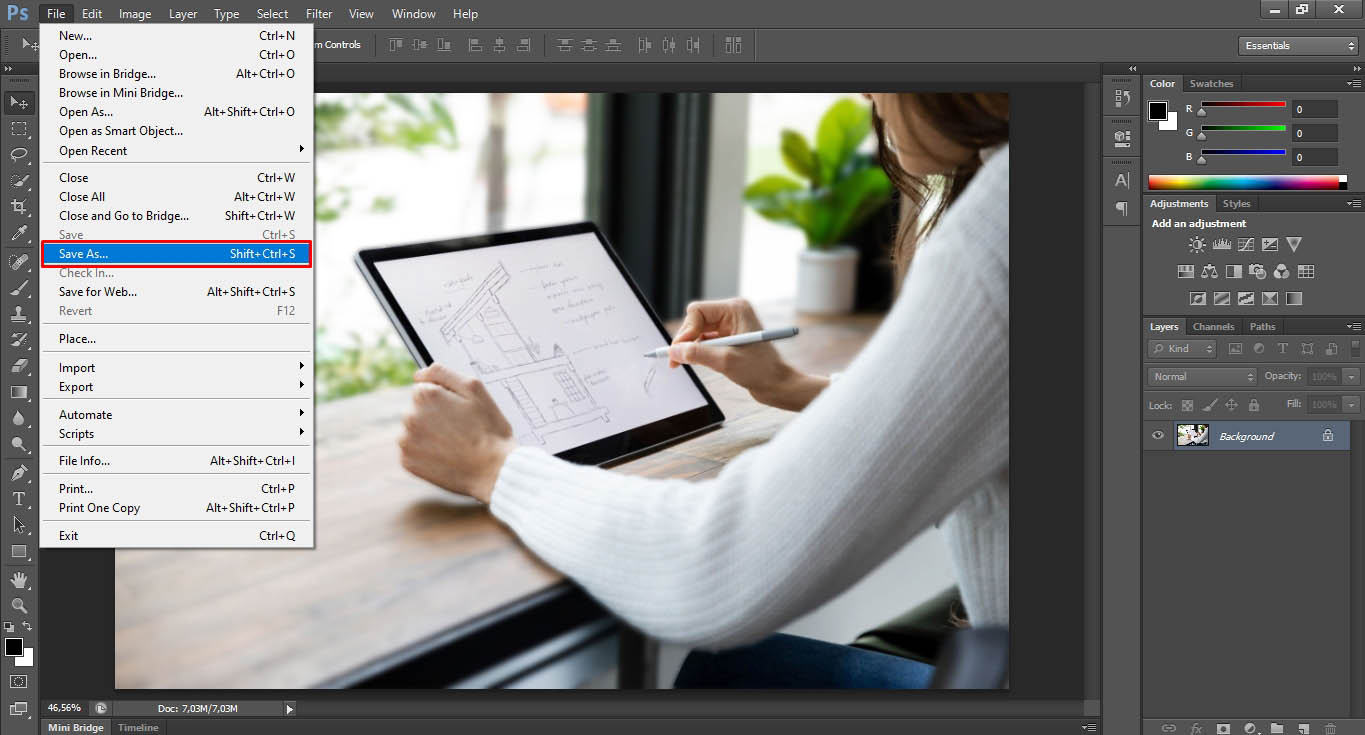
Task: Hide the Background layer visibility
Action: click(1157, 435)
